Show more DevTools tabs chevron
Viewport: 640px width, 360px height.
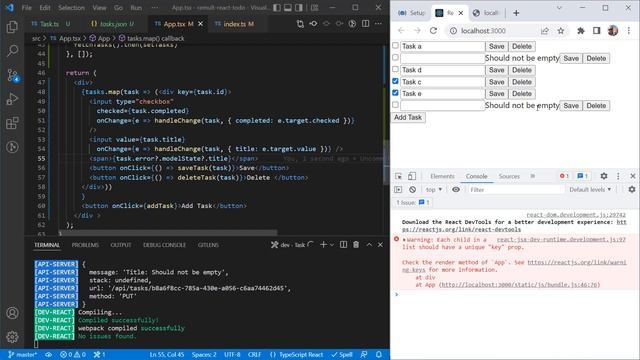(x=533, y=176)
